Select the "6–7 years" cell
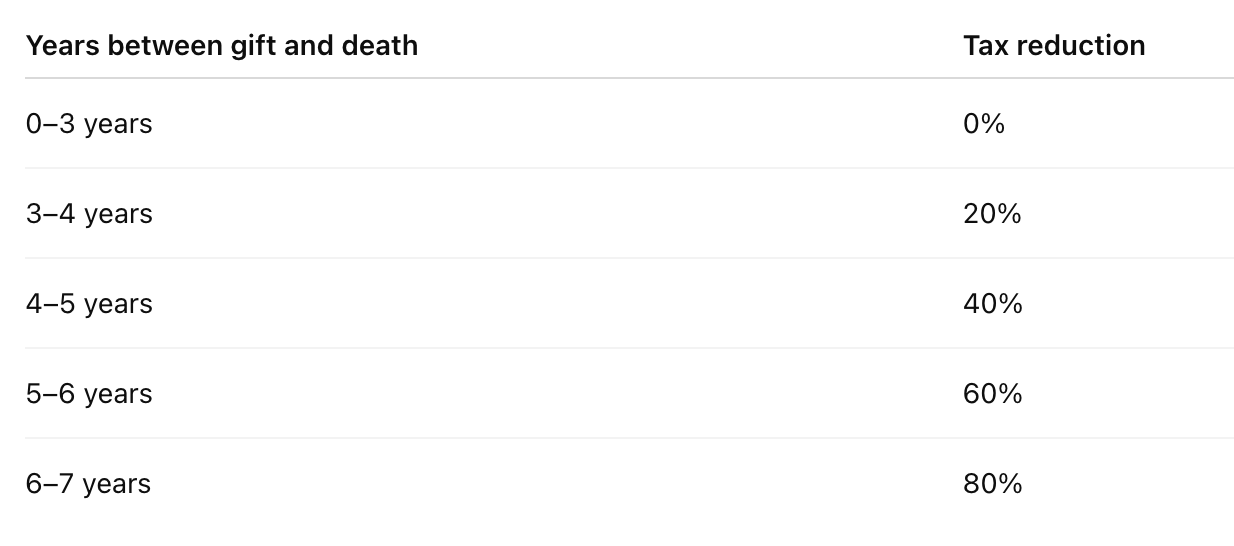The width and height of the screenshot is (1234, 546). click(89, 484)
